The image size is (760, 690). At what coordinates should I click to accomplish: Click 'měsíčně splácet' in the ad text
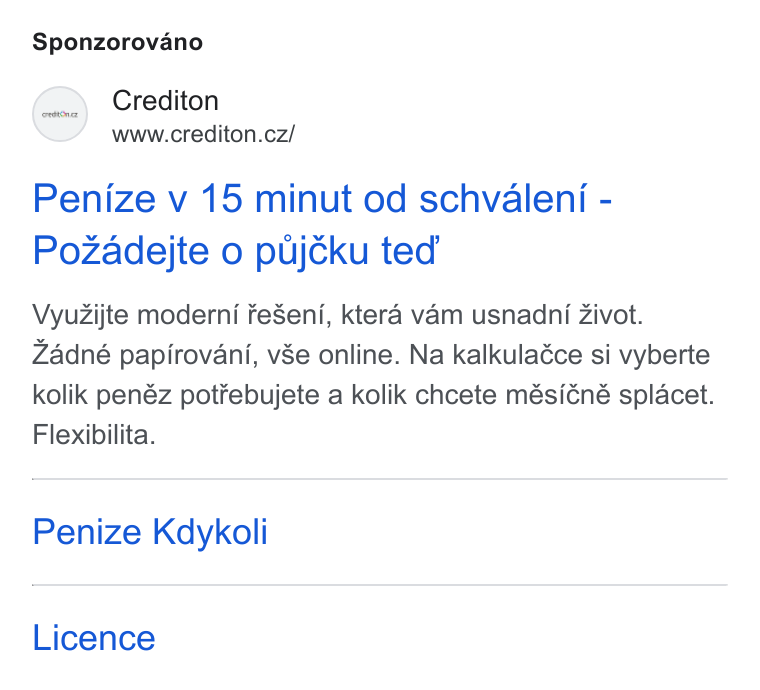click(x=610, y=395)
